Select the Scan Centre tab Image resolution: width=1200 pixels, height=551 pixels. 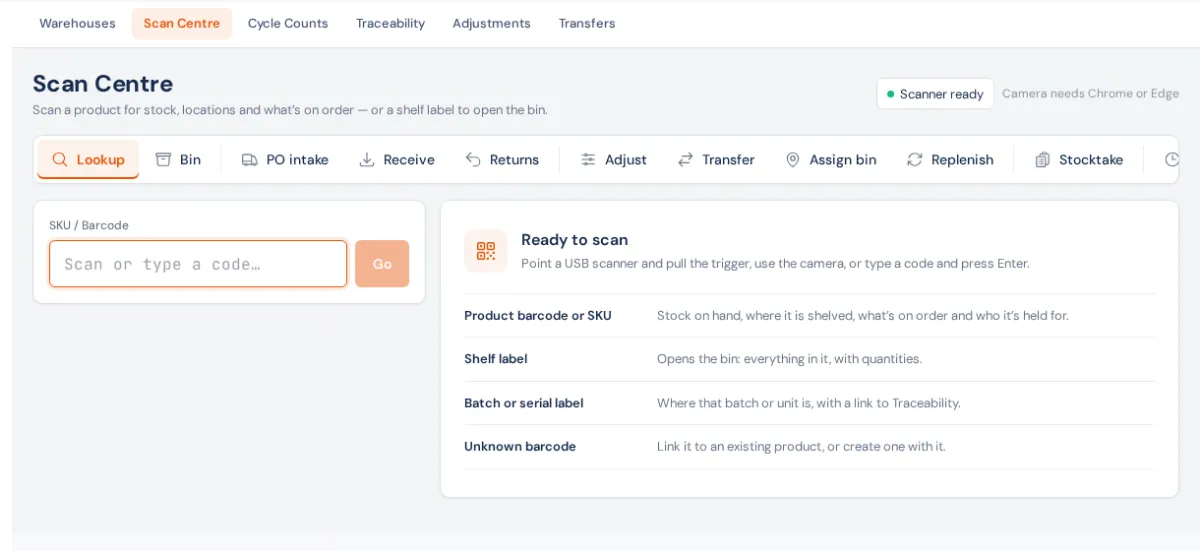pyautogui.click(x=182, y=23)
